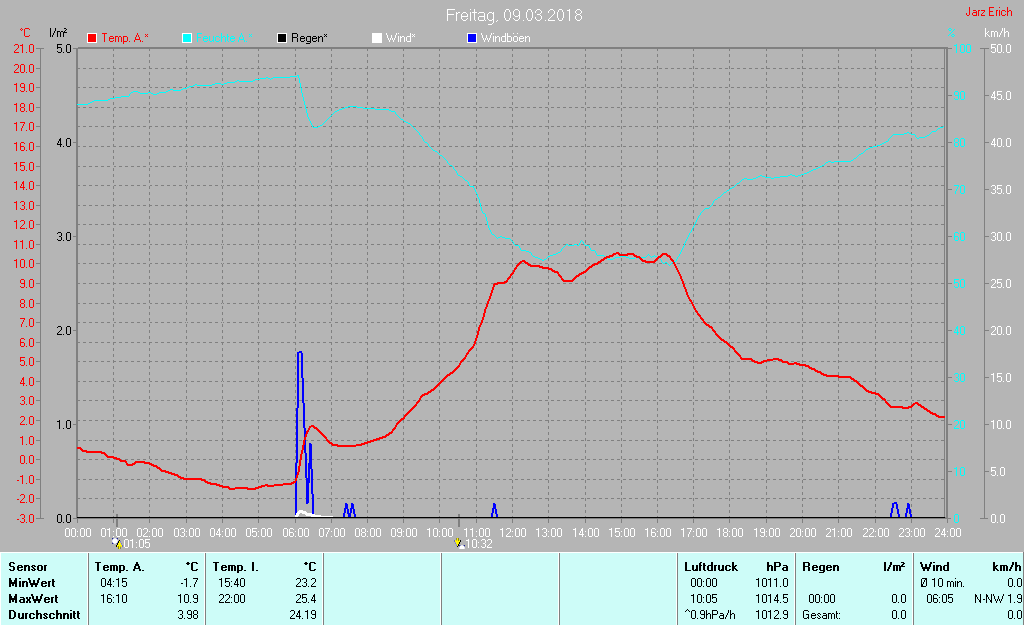Click the wind time '06:05'
The width and height of the screenshot is (1024, 625).
(940, 598)
